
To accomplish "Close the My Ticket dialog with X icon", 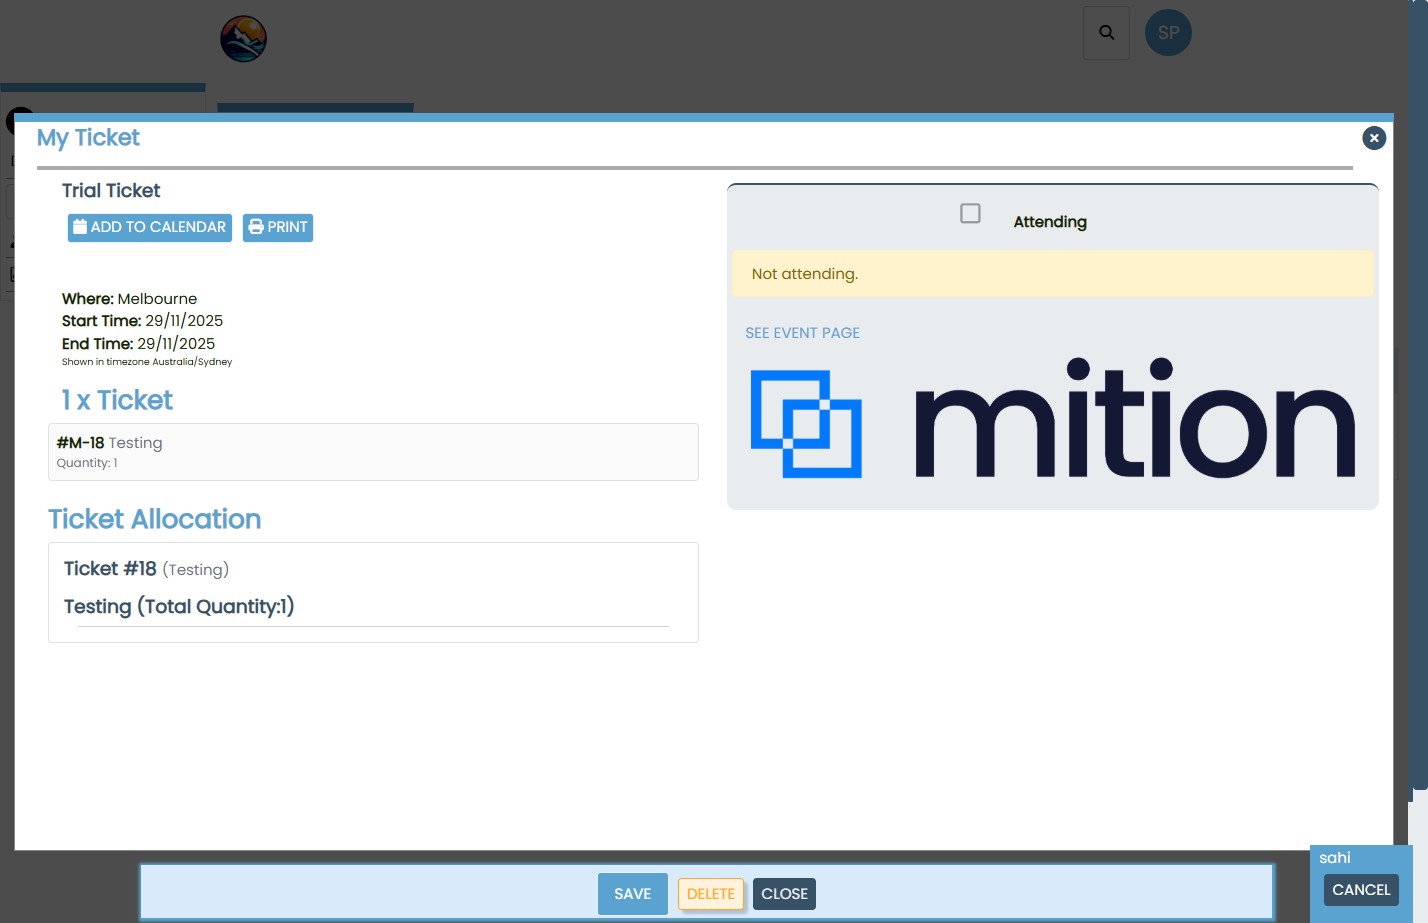I will (x=1374, y=138).
